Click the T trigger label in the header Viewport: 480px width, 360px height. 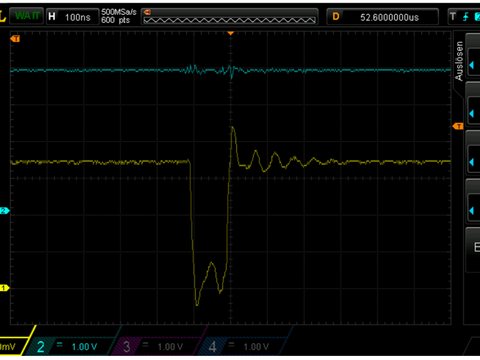pyautogui.click(x=453, y=16)
